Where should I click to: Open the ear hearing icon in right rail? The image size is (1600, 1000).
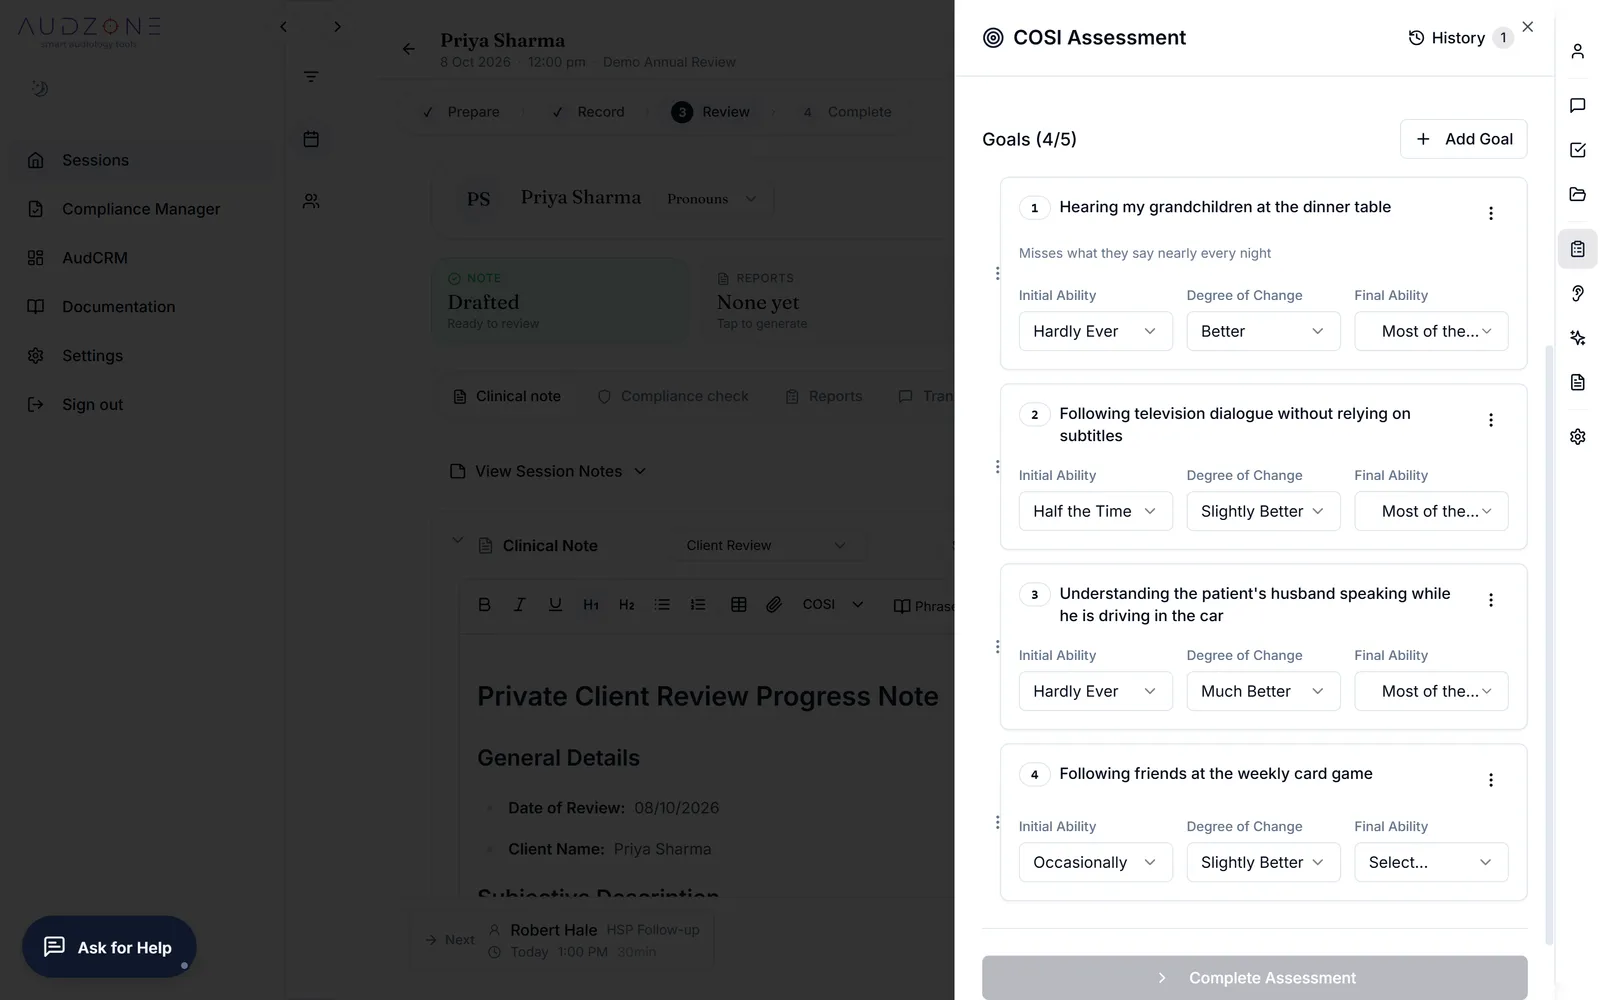(1577, 293)
